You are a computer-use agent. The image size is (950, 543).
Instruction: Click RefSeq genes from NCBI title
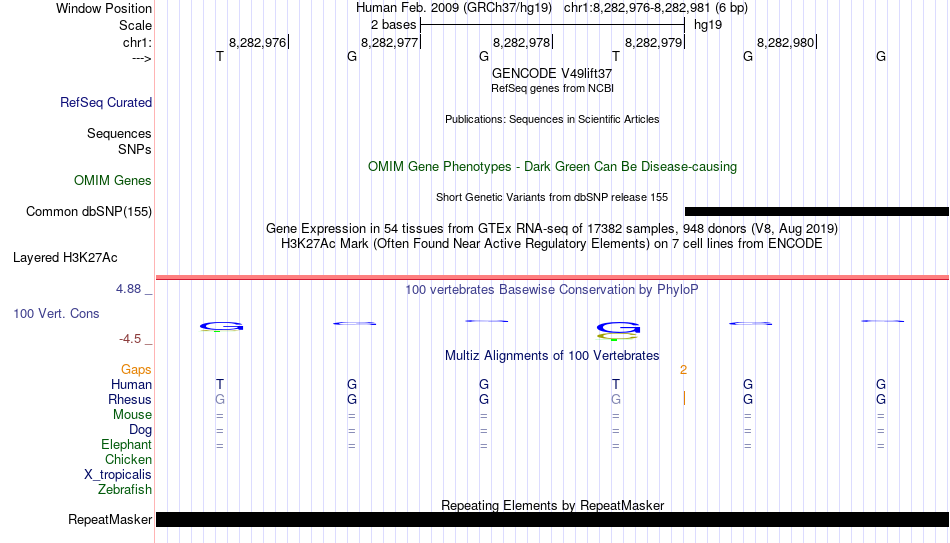(x=552, y=88)
